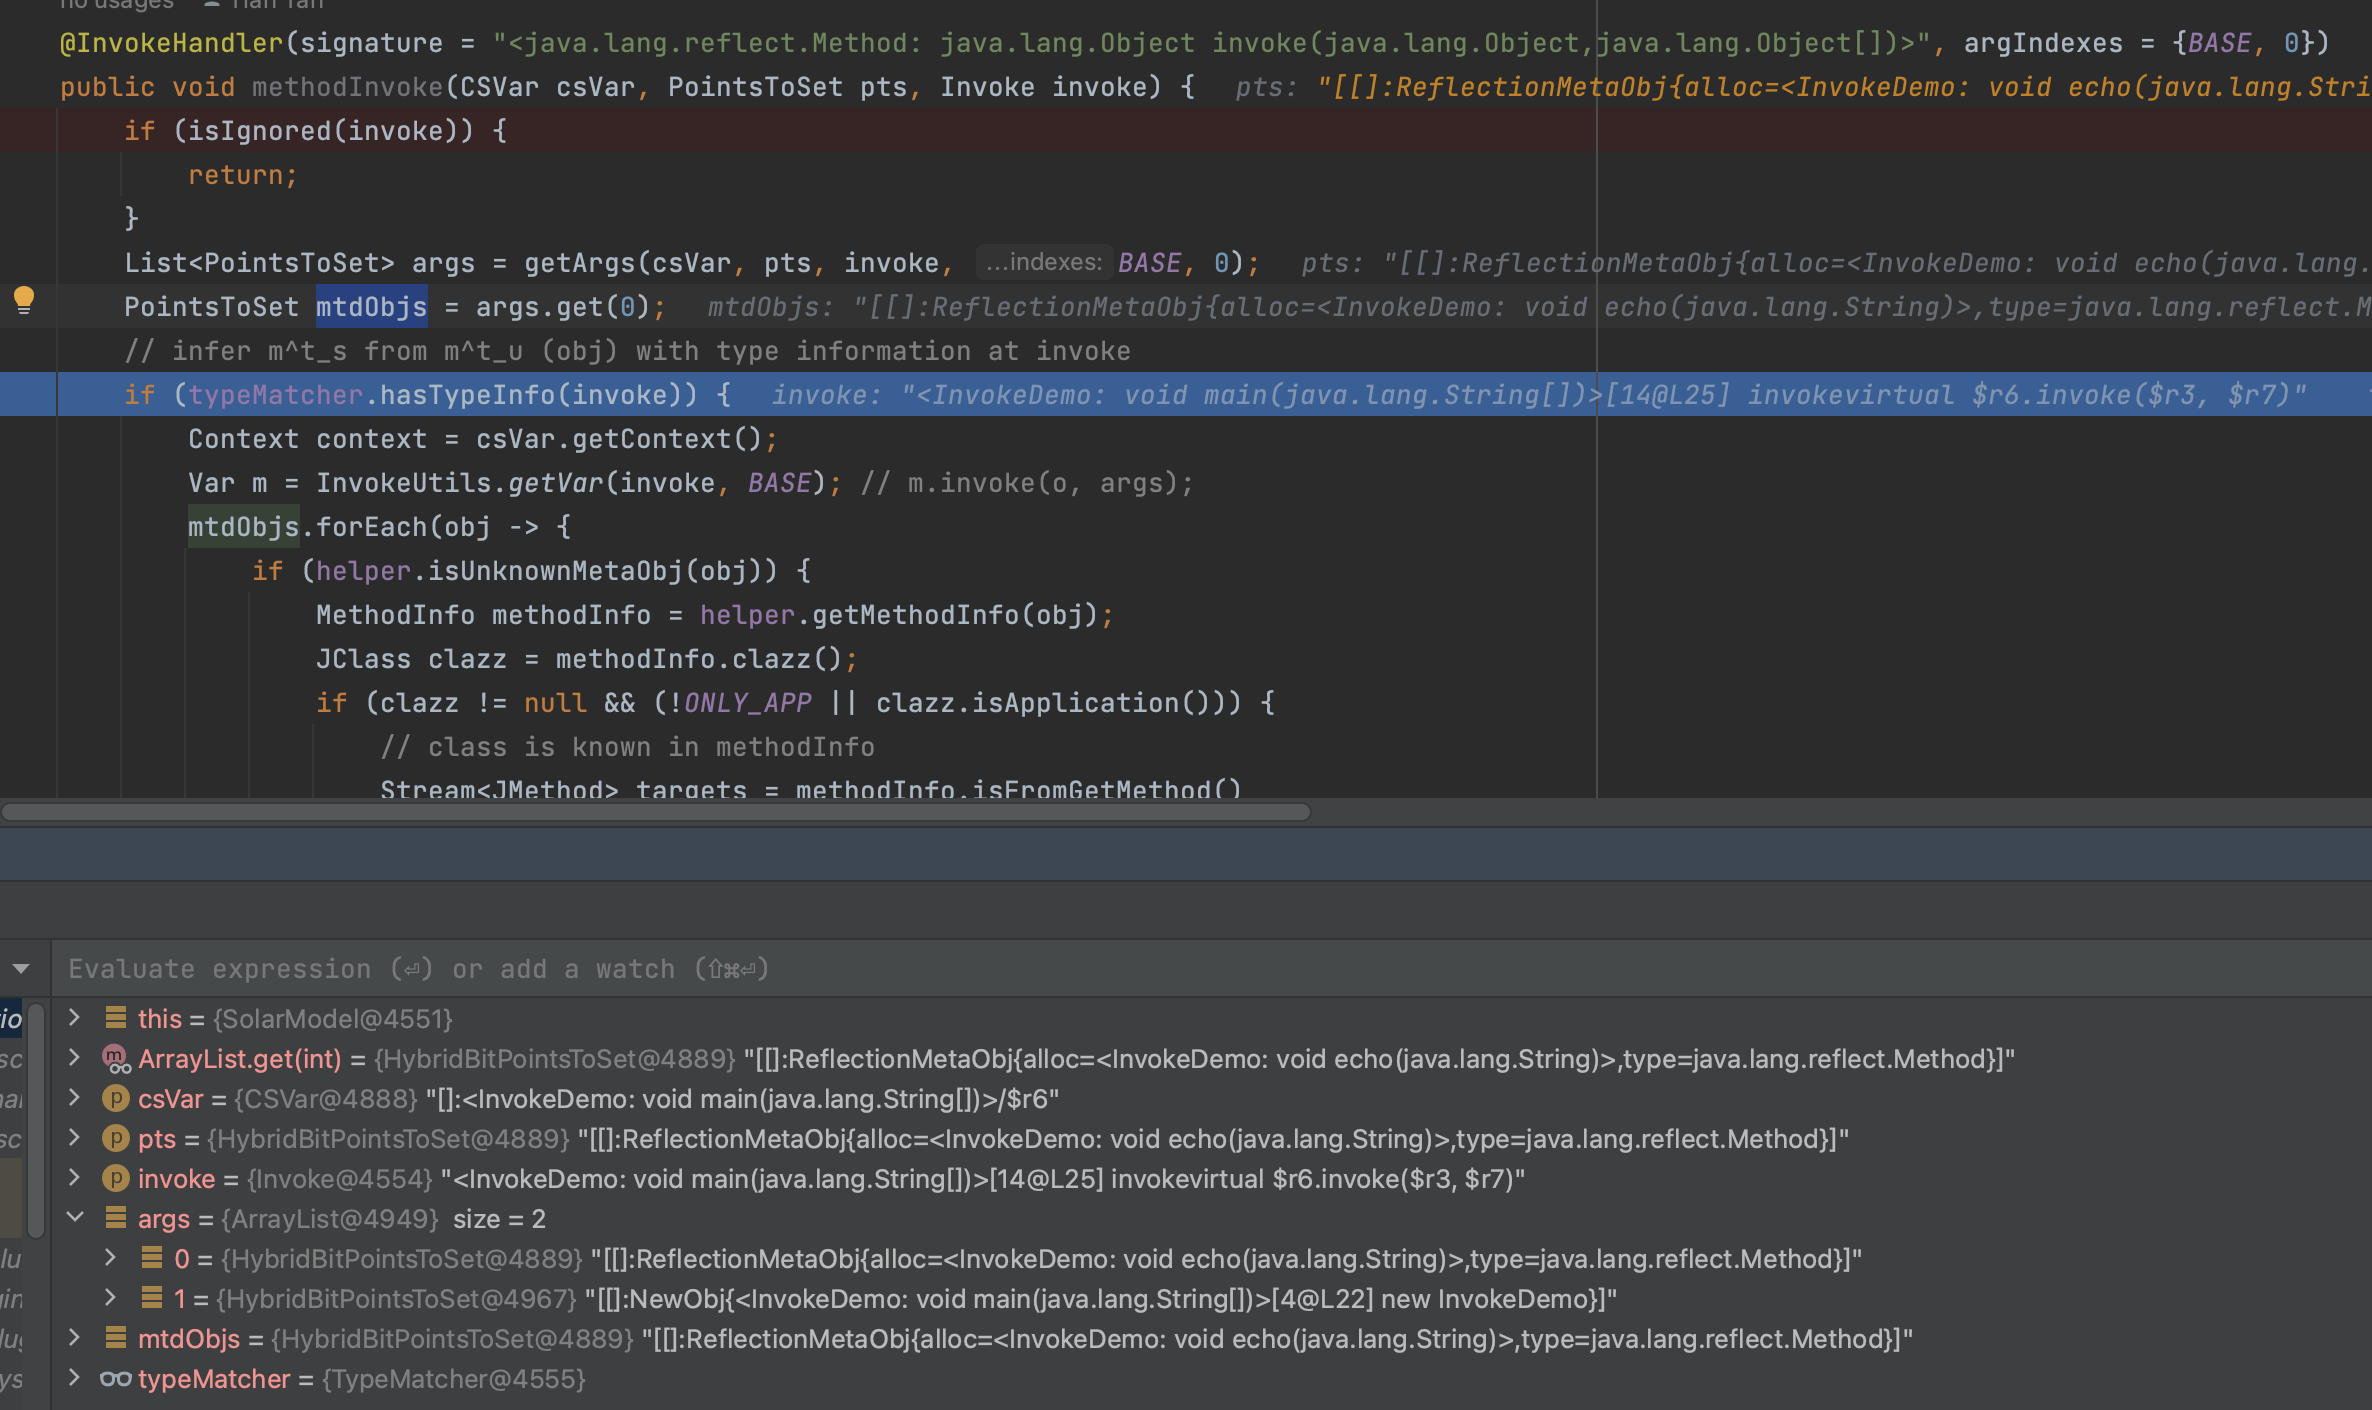
Task: Expand the ArrayList.get(int) result row
Action: (74, 1058)
